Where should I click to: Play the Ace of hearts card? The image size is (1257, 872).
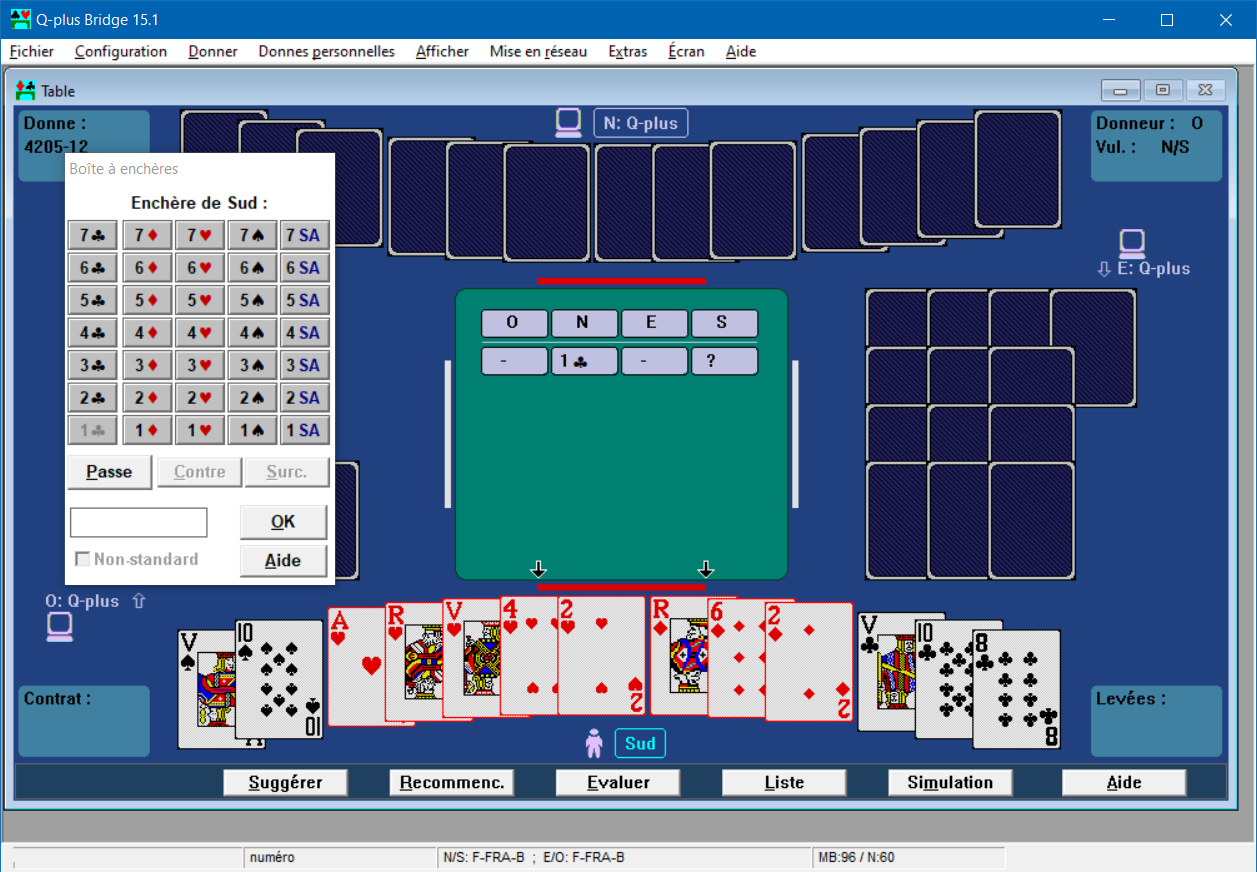point(355,665)
